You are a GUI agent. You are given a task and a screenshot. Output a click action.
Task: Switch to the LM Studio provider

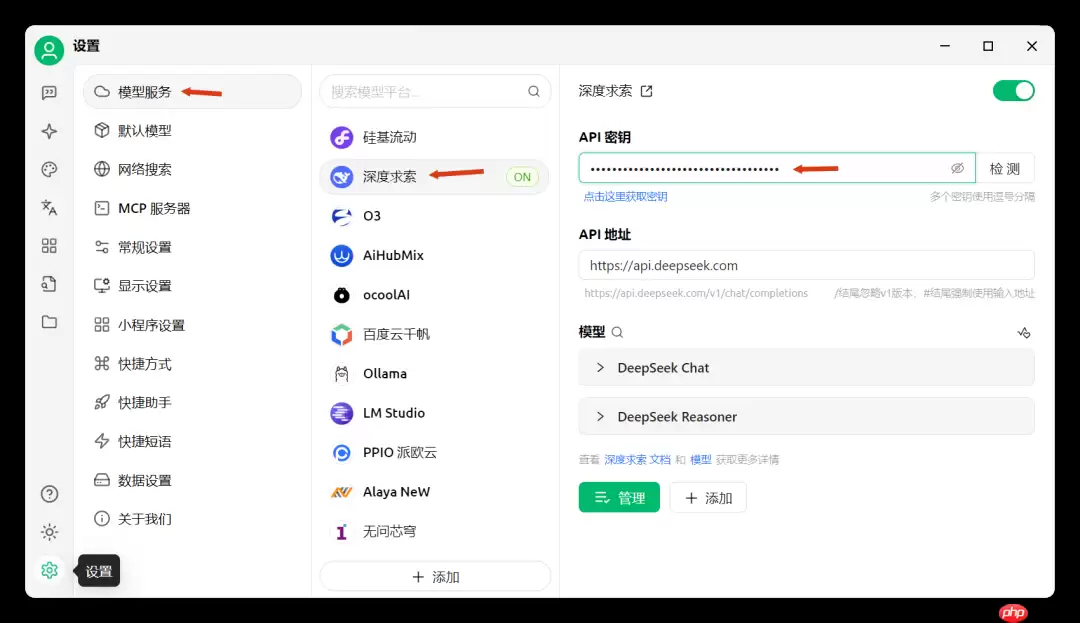click(435, 413)
